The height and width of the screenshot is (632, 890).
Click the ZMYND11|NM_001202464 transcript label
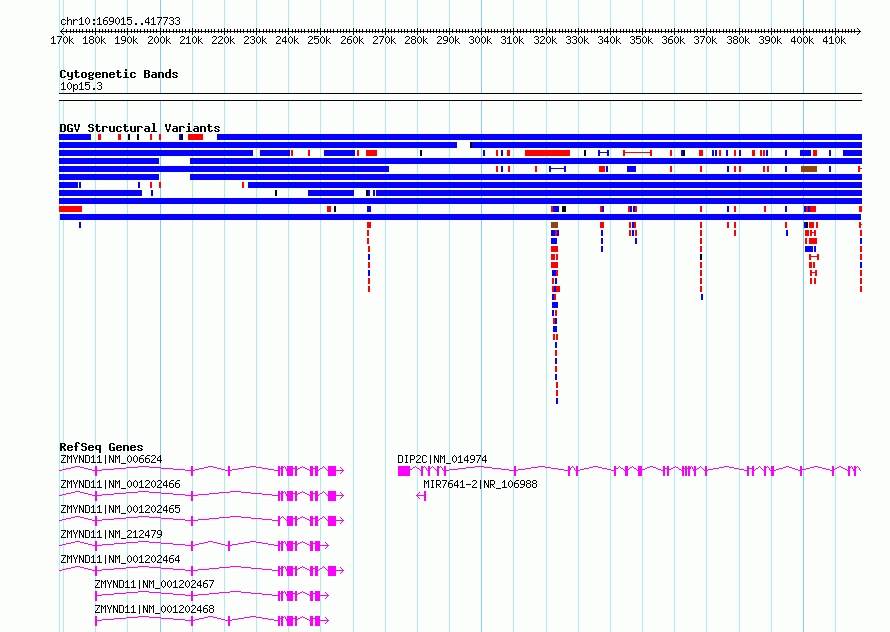click(120, 559)
